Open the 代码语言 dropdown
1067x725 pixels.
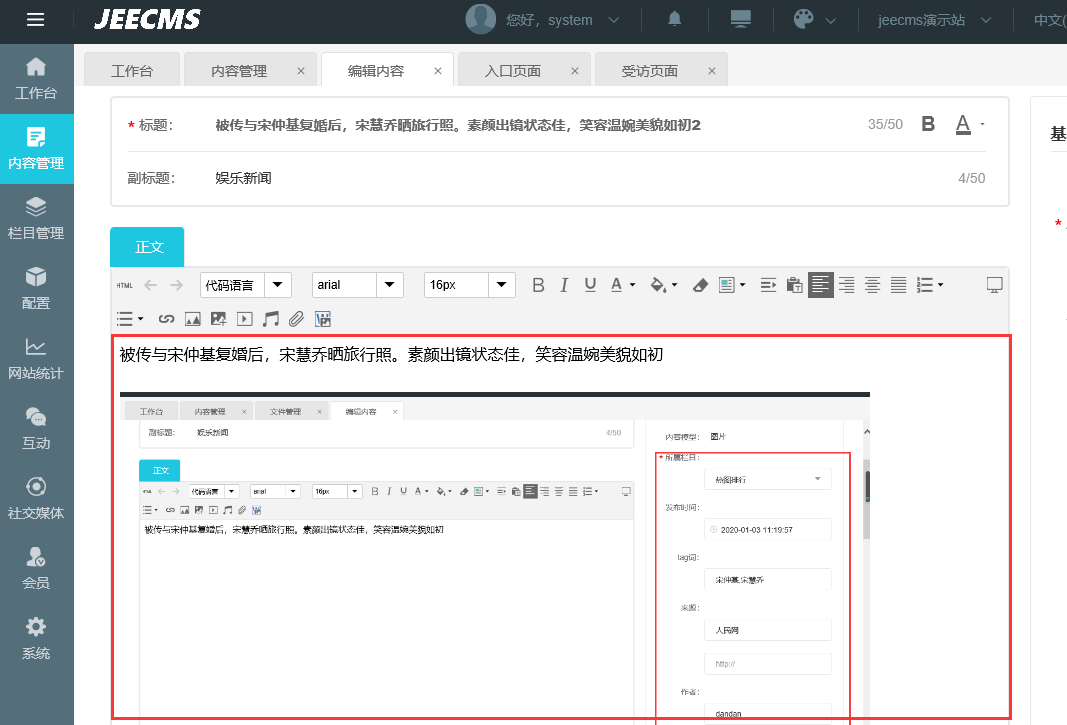[x=245, y=285]
